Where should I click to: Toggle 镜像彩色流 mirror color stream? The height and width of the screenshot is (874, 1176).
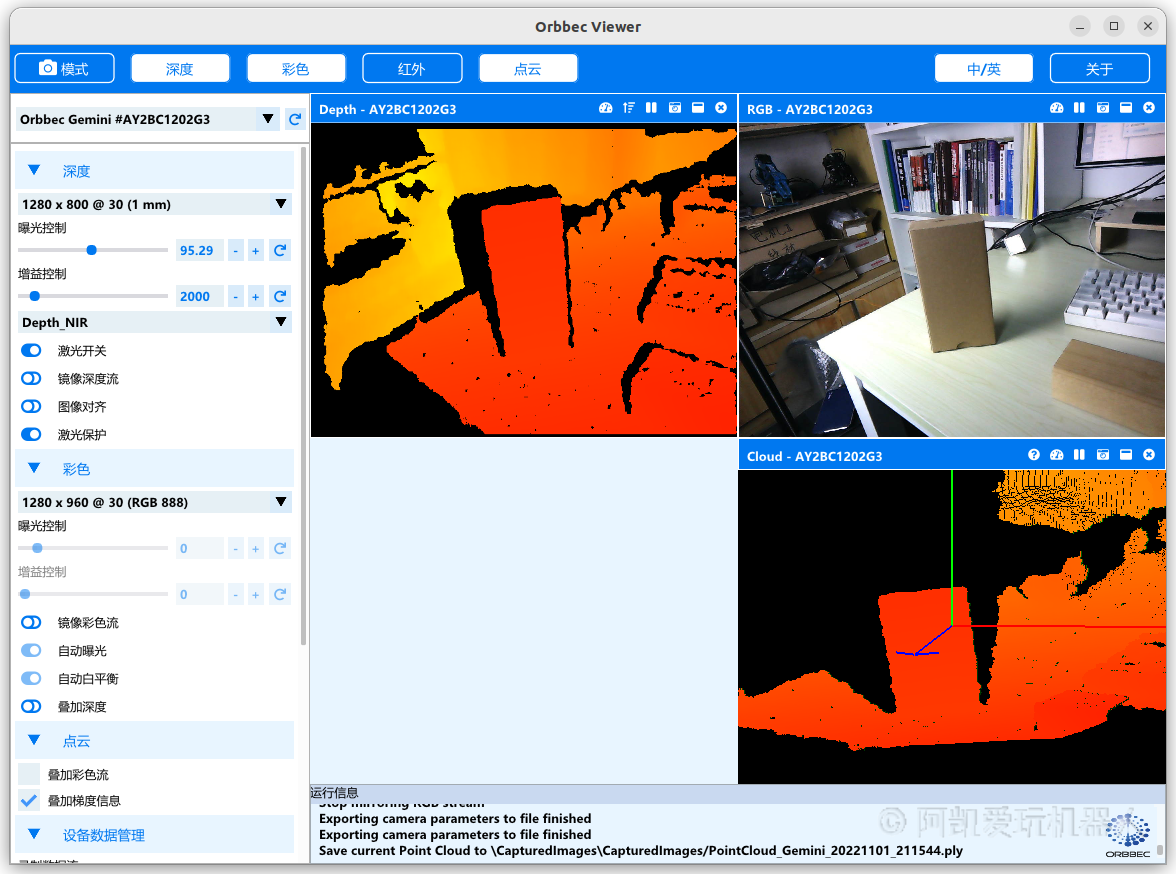click(32, 622)
